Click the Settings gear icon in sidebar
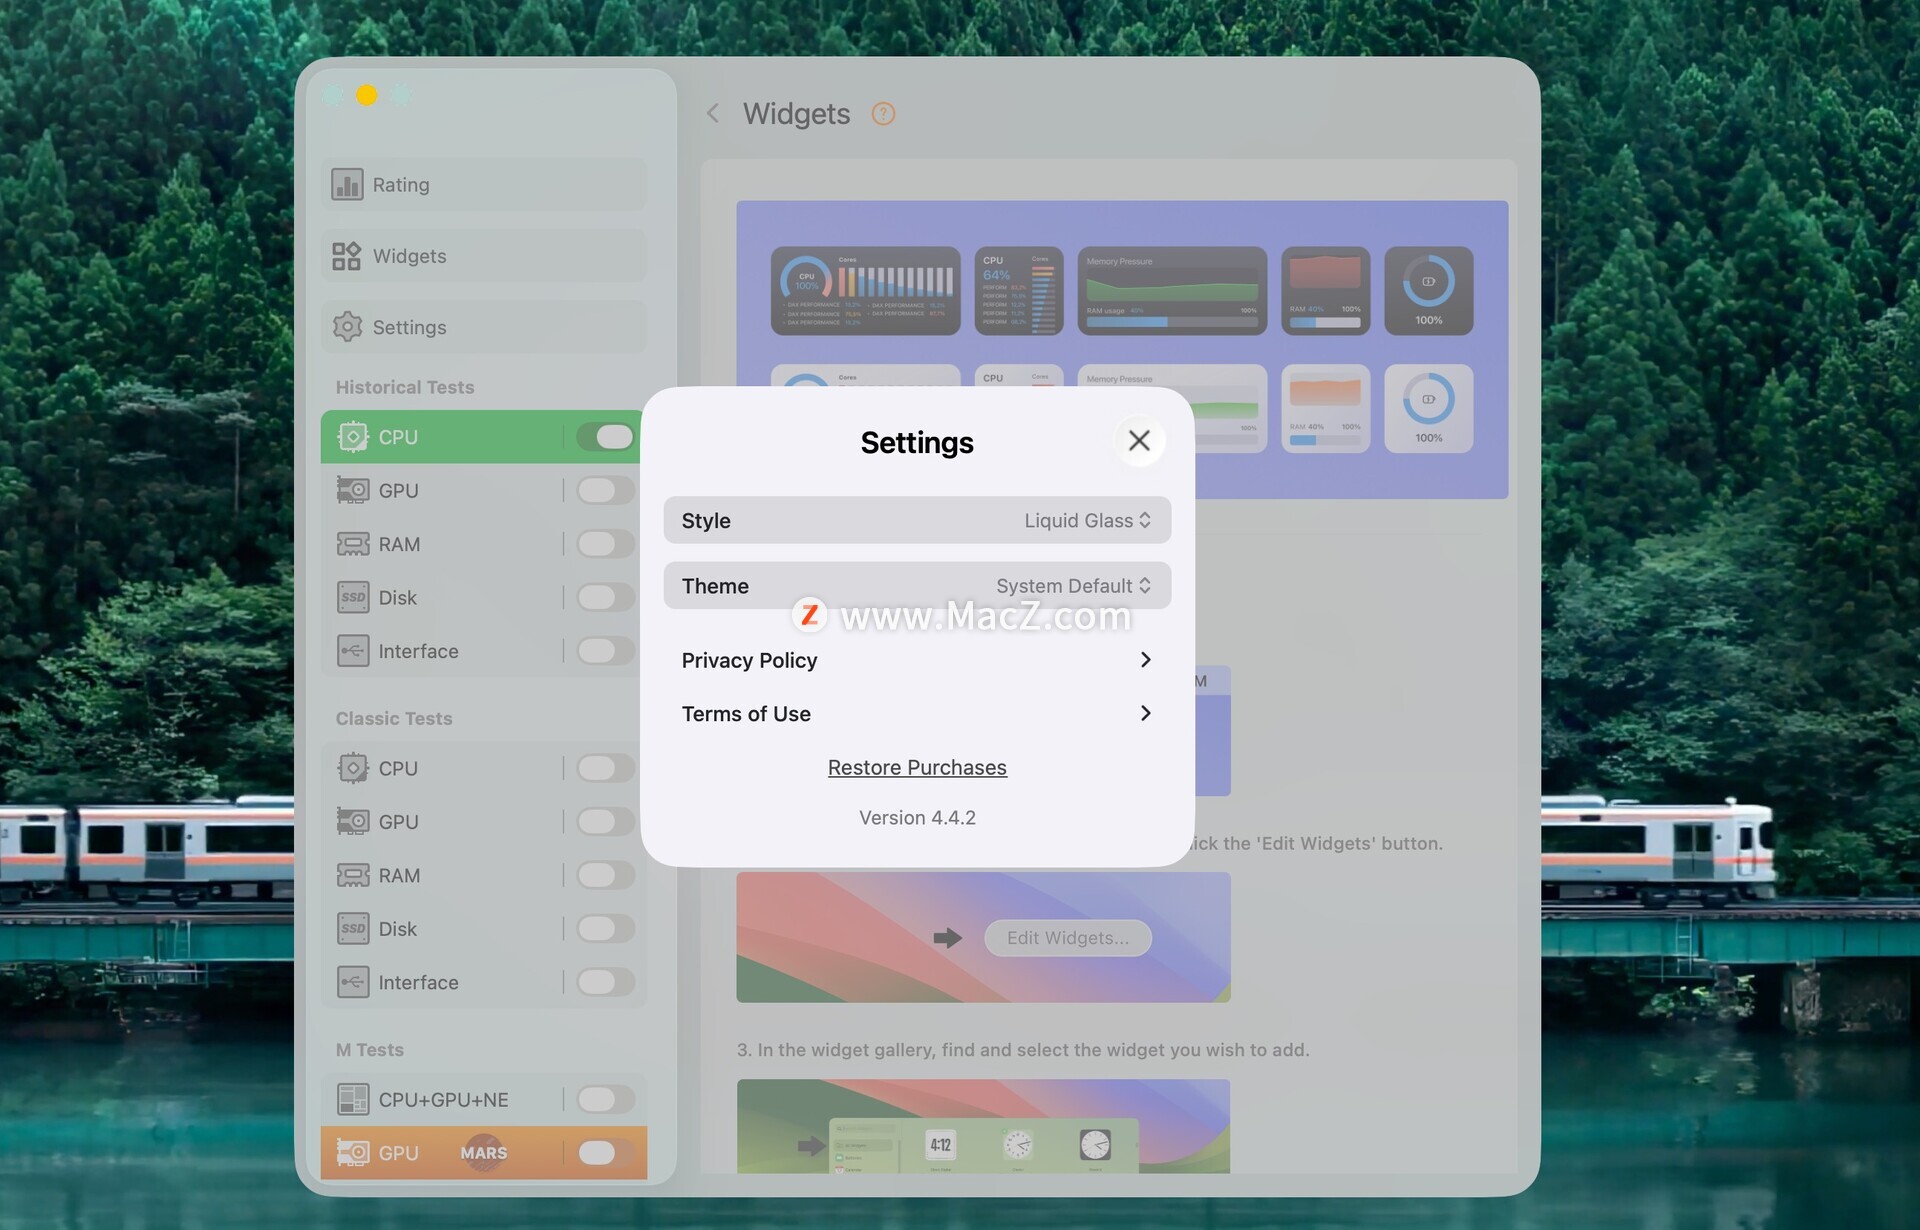Viewport: 1920px width, 1230px height. [347, 327]
